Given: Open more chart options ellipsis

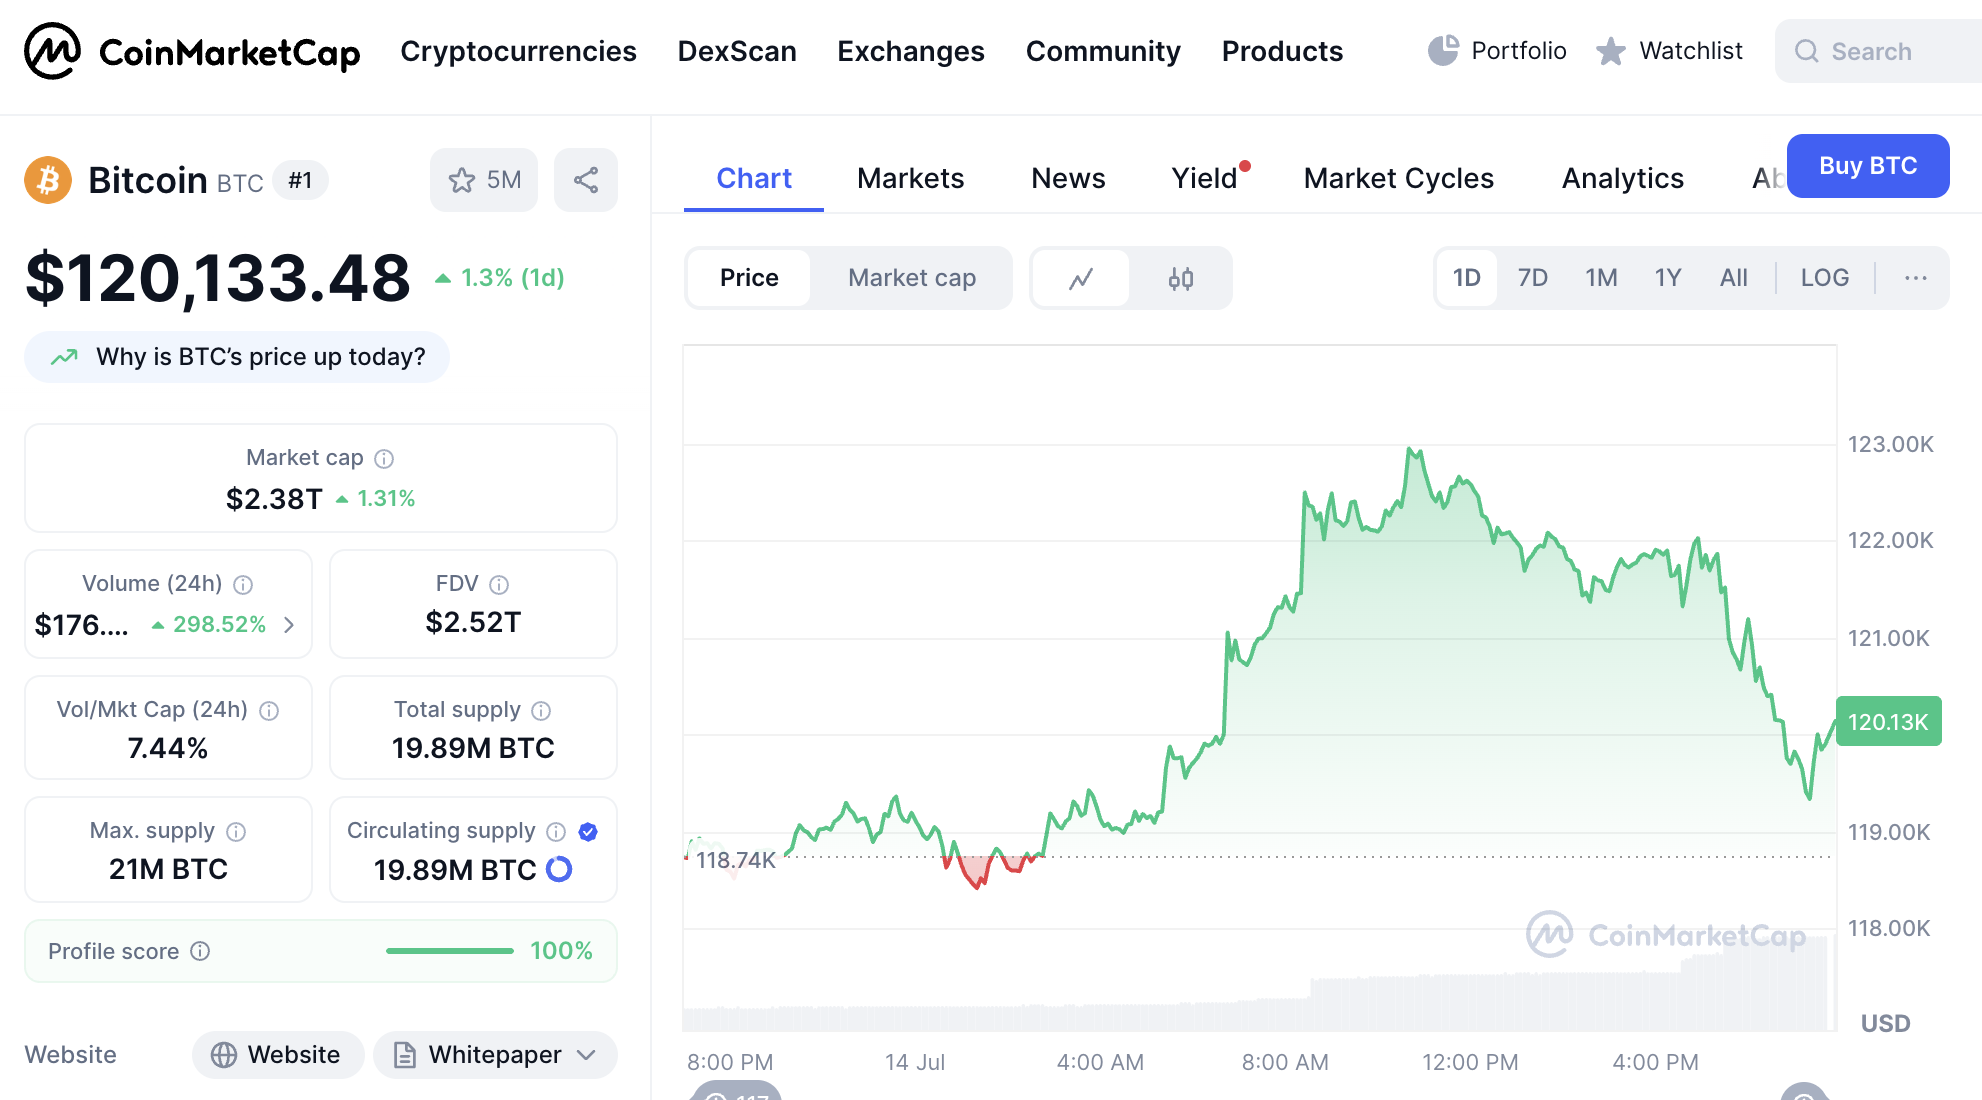Looking at the screenshot, I should [1915, 278].
